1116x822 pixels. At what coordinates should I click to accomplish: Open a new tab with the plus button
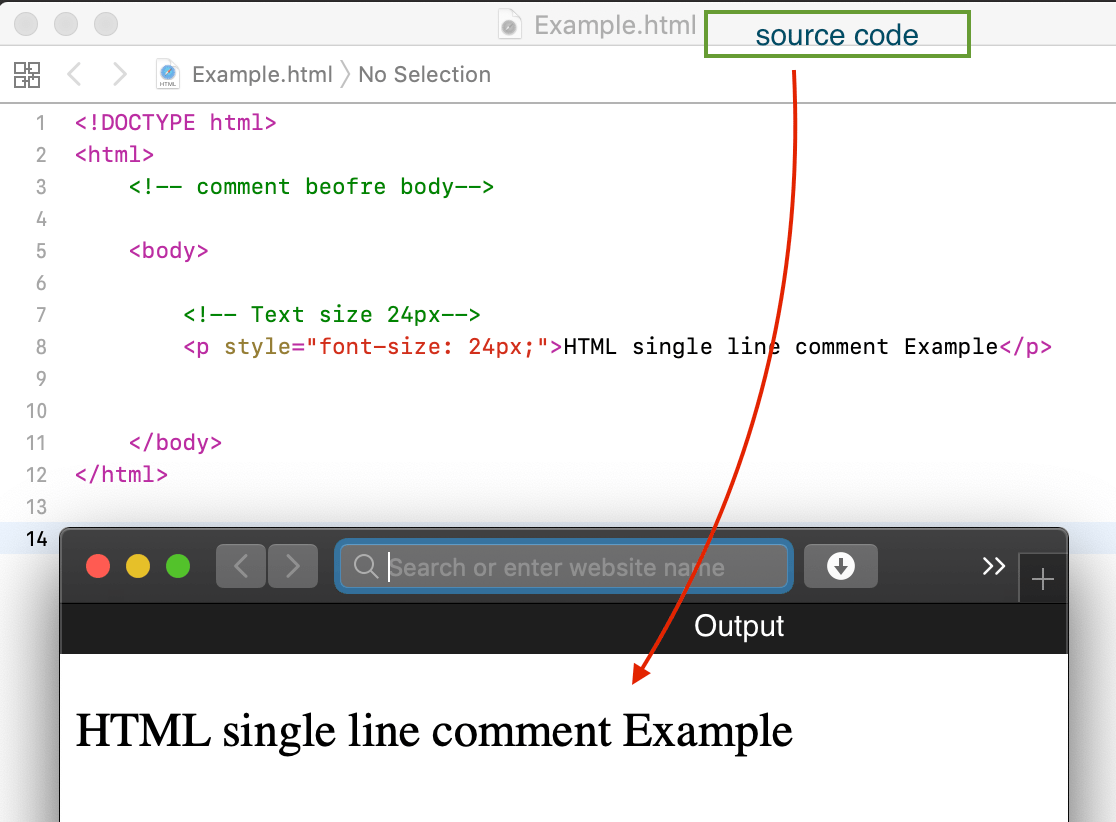[1043, 578]
